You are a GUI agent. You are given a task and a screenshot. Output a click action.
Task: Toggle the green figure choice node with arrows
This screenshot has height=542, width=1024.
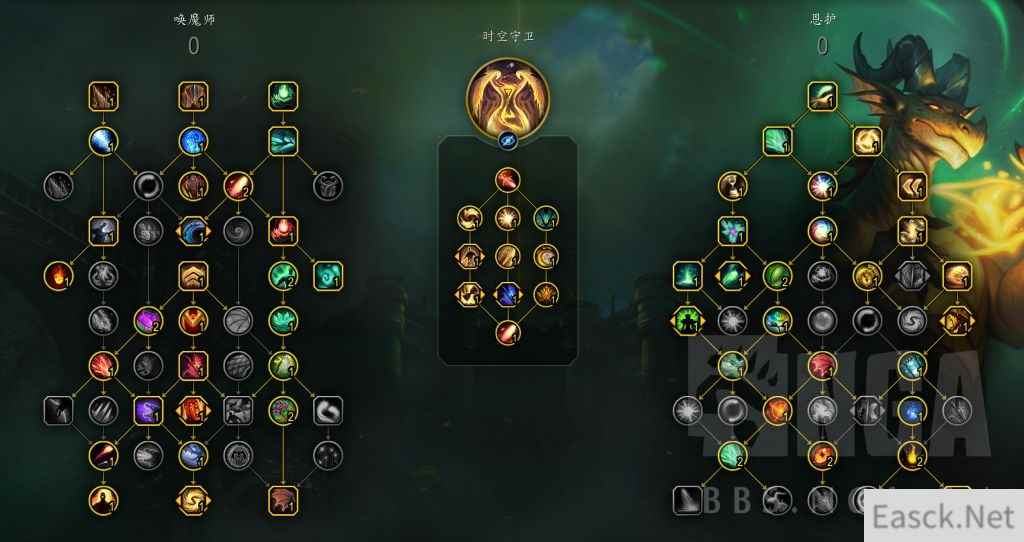pos(687,321)
